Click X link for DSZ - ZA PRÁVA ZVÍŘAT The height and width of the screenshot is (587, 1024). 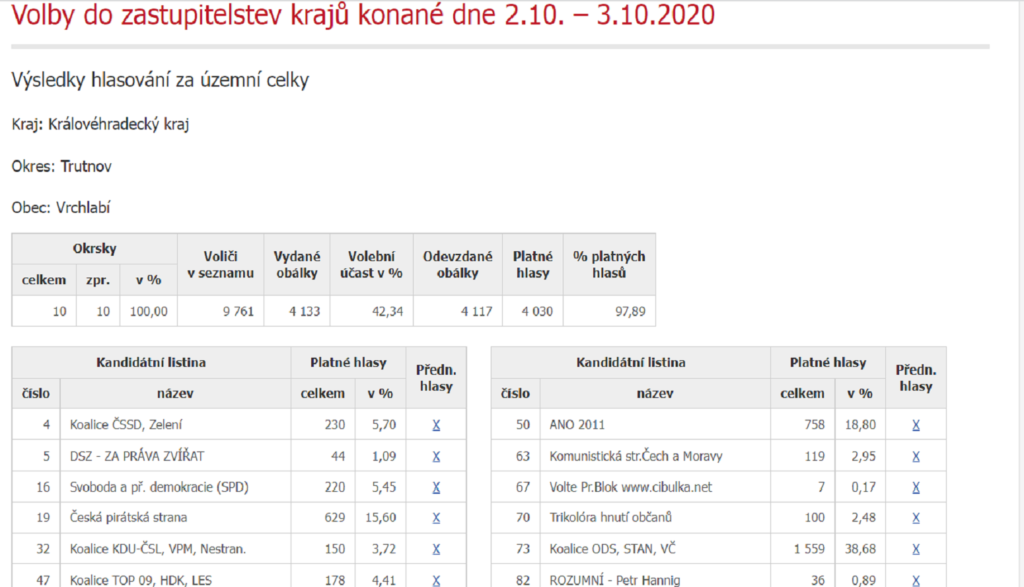436,456
